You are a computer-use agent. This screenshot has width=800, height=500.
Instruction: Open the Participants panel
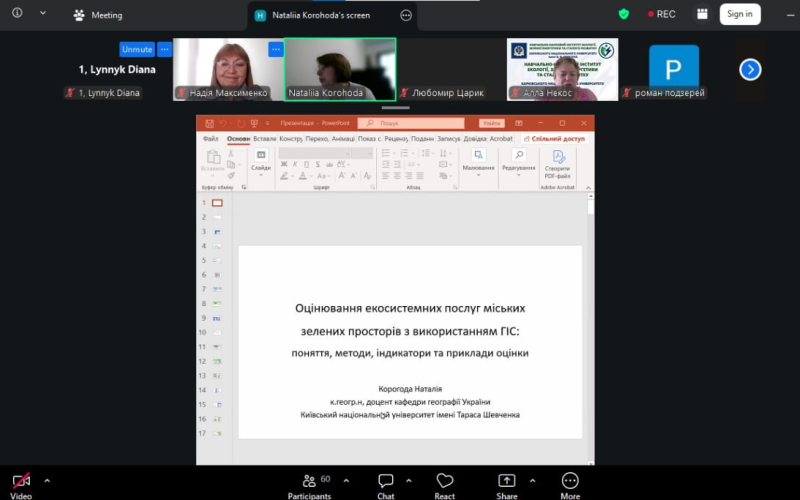point(309,486)
